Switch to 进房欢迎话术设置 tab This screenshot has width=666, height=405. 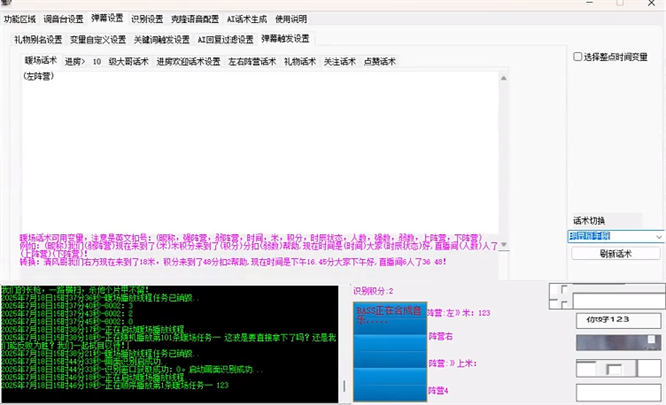(x=188, y=62)
